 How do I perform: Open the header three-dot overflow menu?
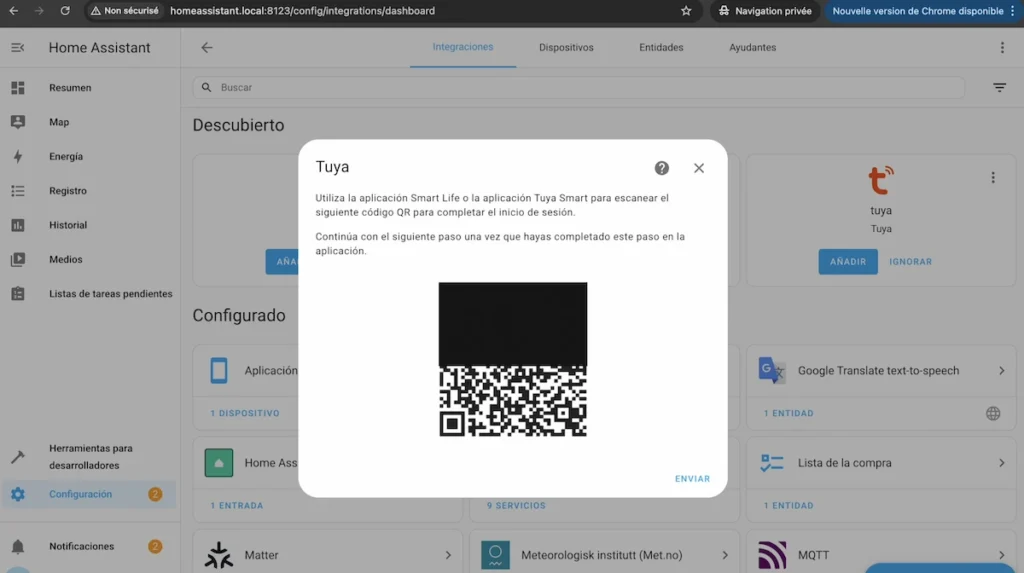point(1002,48)
